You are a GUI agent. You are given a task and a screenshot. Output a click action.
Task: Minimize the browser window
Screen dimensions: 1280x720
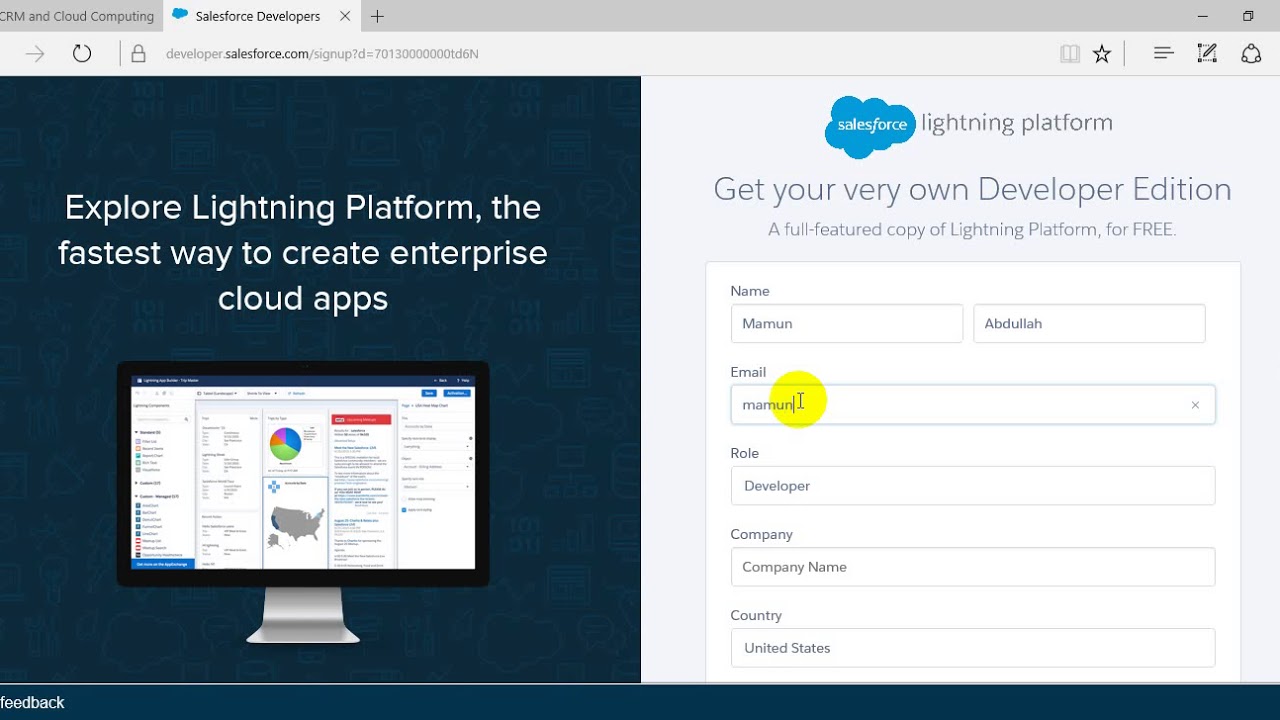[1202, 16]
